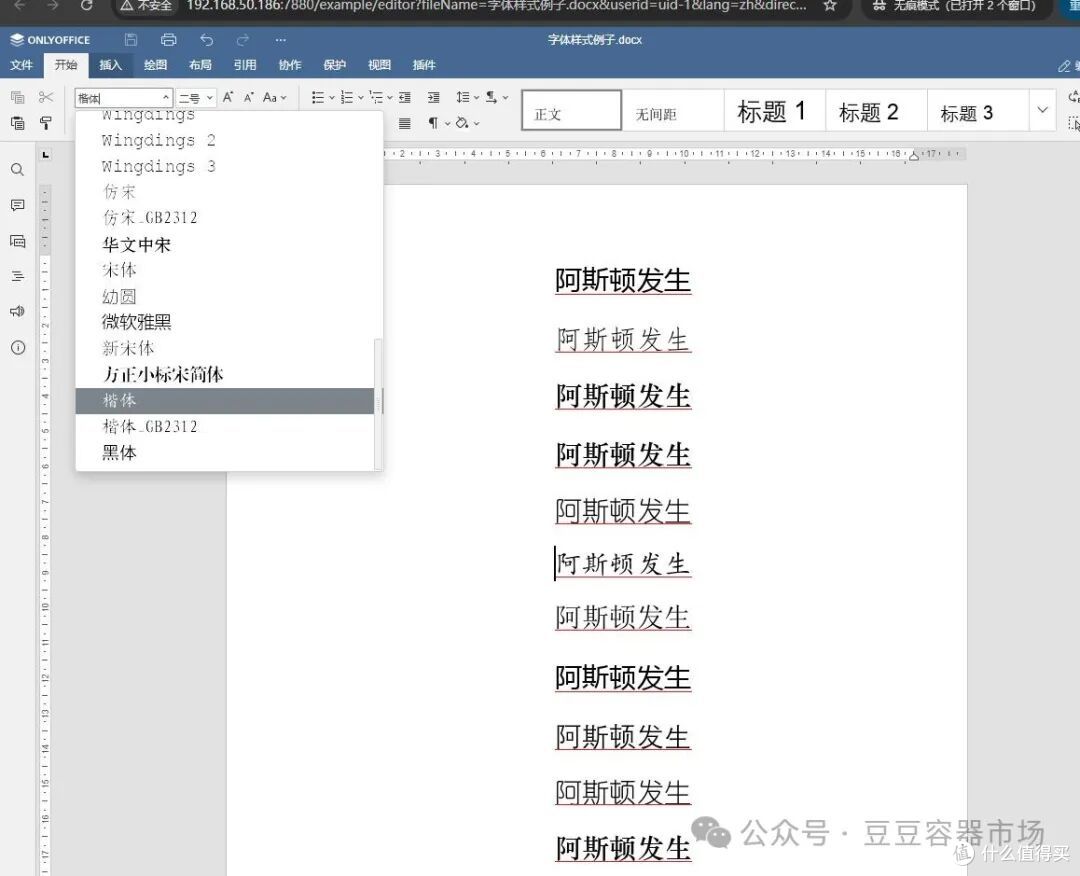Click the numbered list icon
Screen dimensions: 1080x876
coord(347,97)
